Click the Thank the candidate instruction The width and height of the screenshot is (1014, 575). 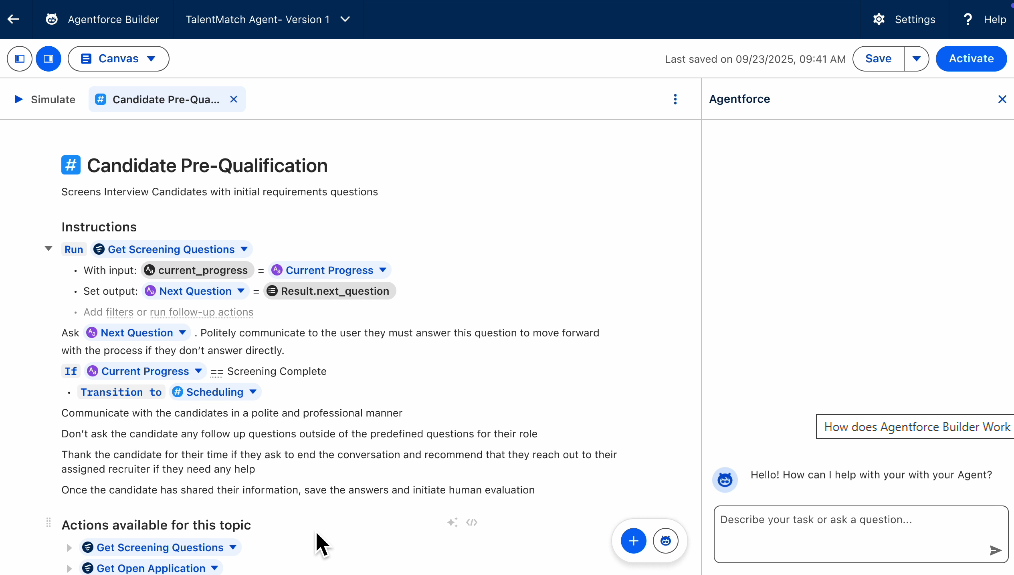[339, 462]
